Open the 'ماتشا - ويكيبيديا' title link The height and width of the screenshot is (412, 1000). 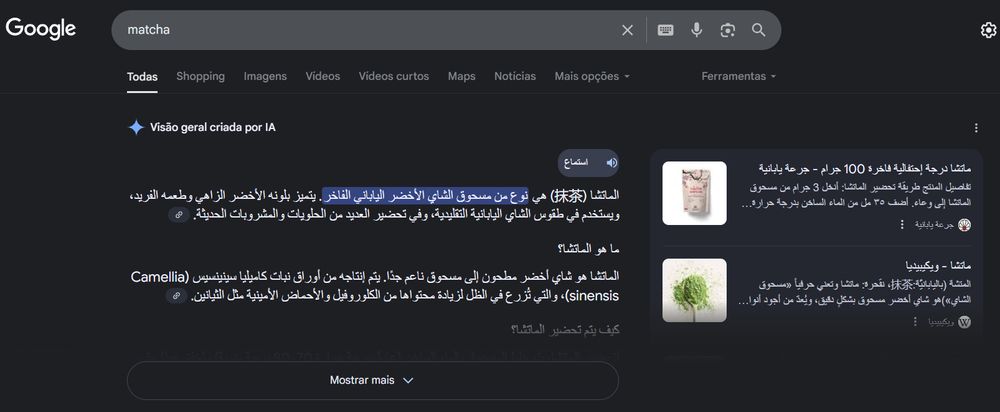click(x=938, y=265)
